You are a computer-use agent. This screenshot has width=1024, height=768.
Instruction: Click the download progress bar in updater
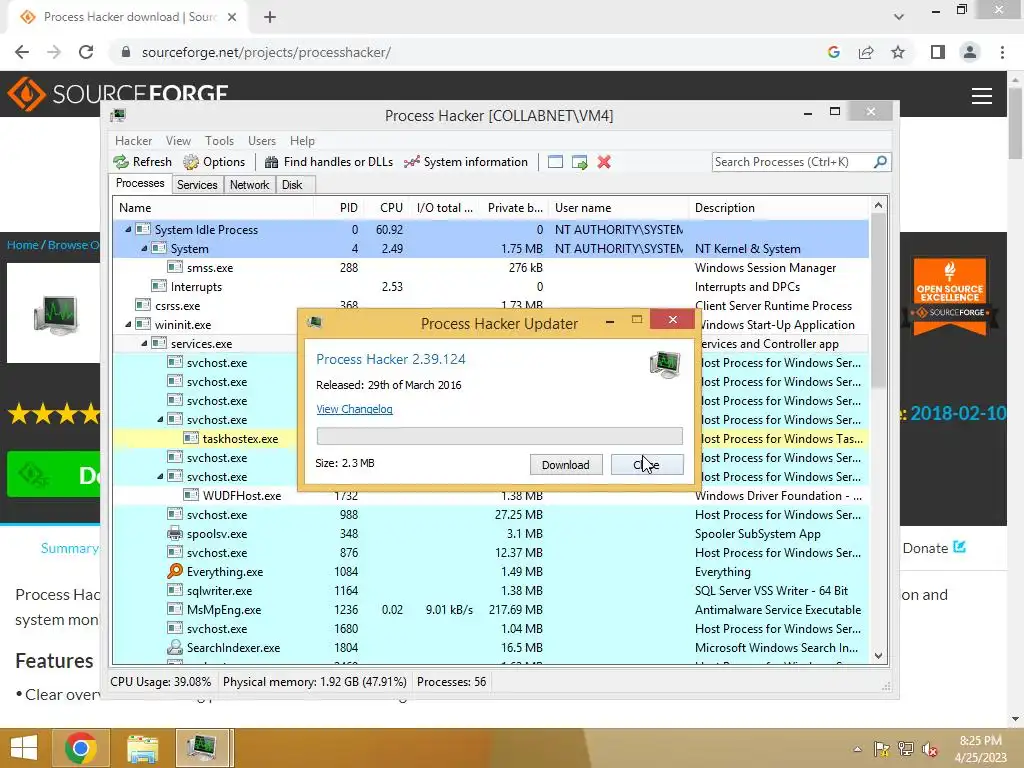500,436
